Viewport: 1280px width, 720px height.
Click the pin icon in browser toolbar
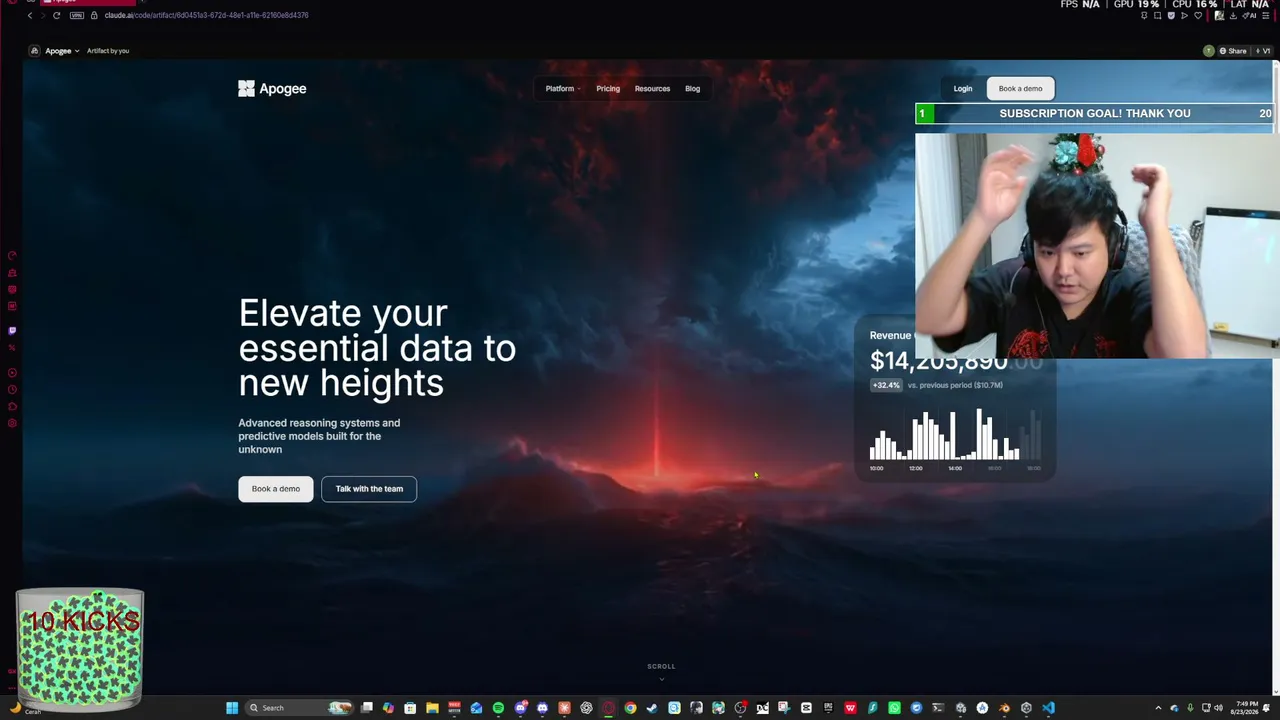[x=1144, y=15]
